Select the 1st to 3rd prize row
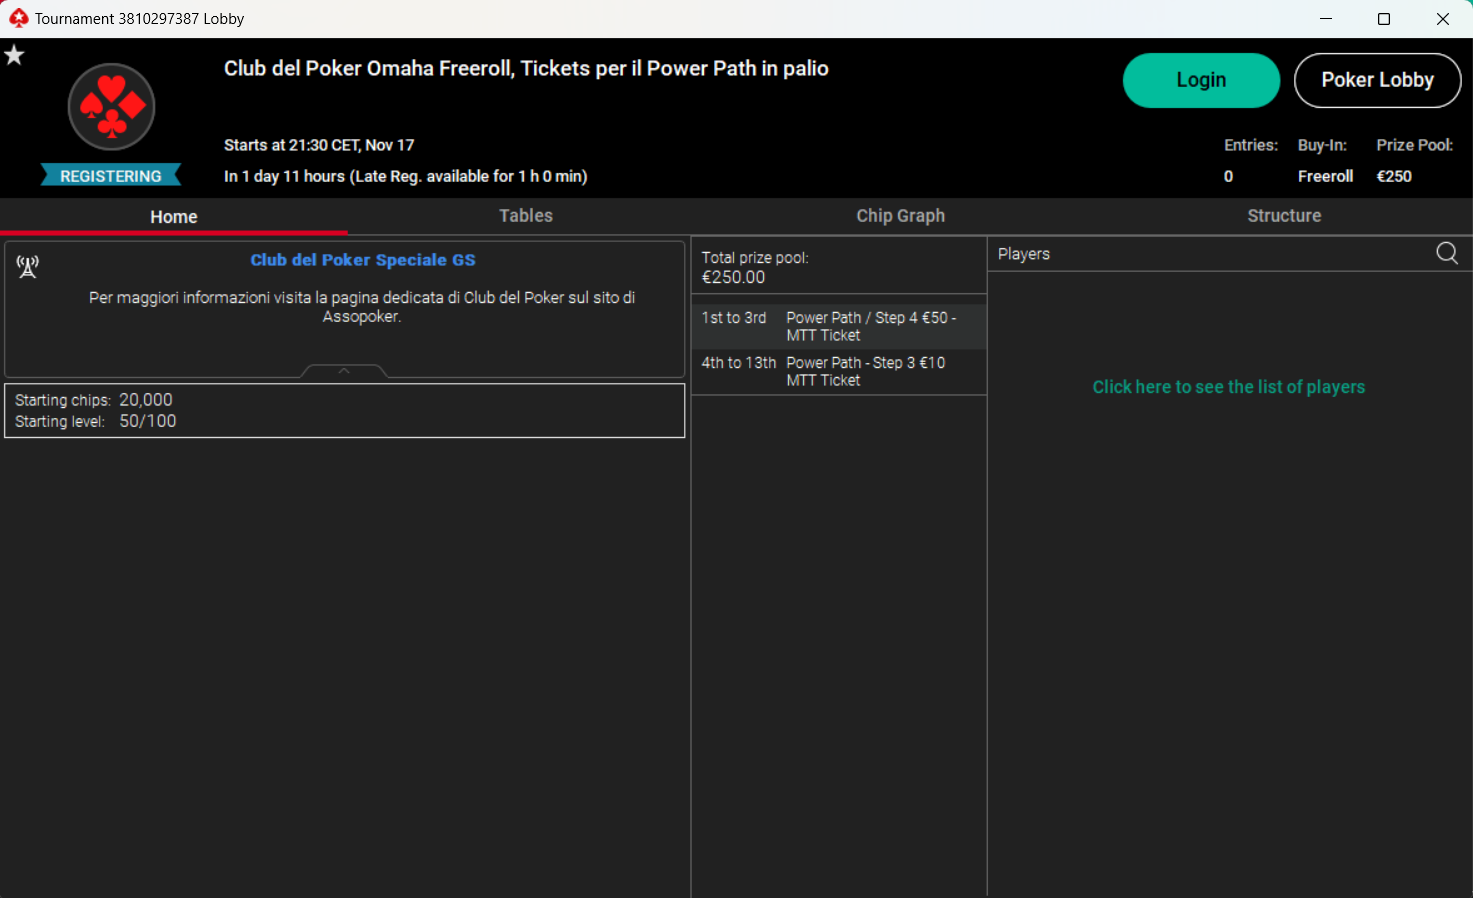Viewport: 1473px width, 898px height. (839, 326)
